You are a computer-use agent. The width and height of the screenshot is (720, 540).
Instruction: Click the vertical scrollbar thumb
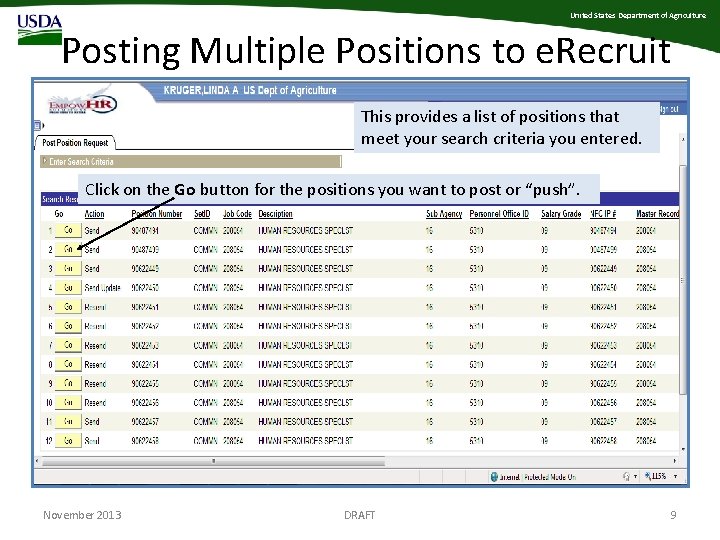683,279
